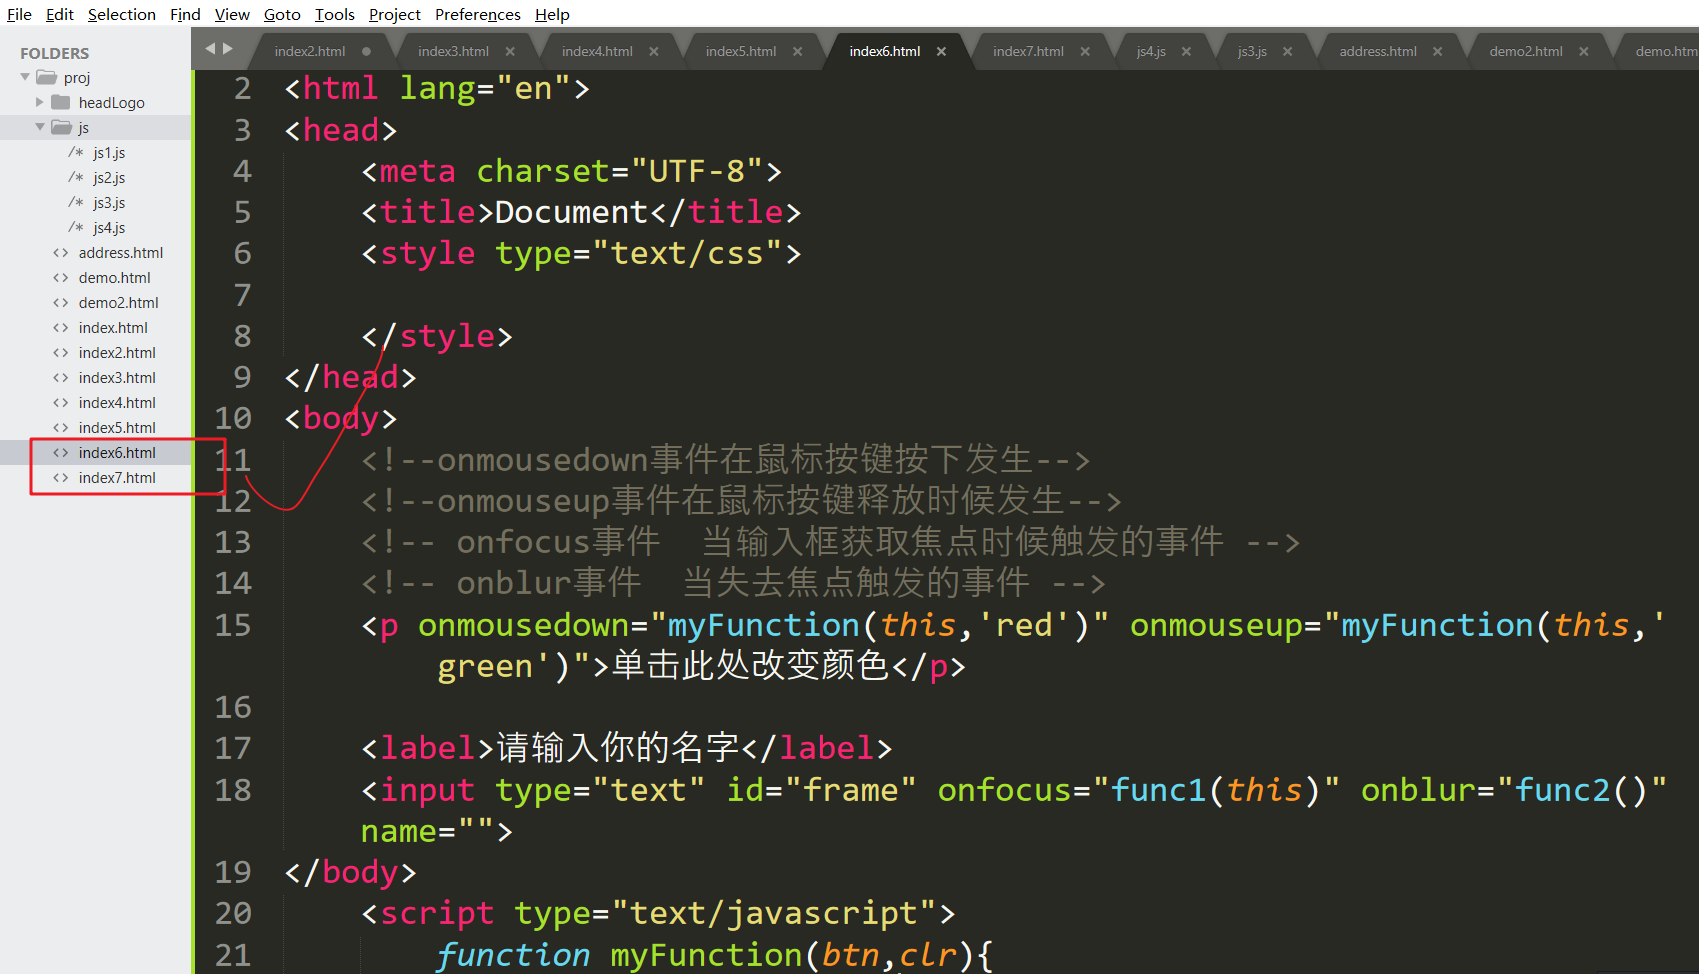The height and width of the screenshot is (974, 1699).
Task: Open demo.html in the sidebar
Action: point(115,278)
